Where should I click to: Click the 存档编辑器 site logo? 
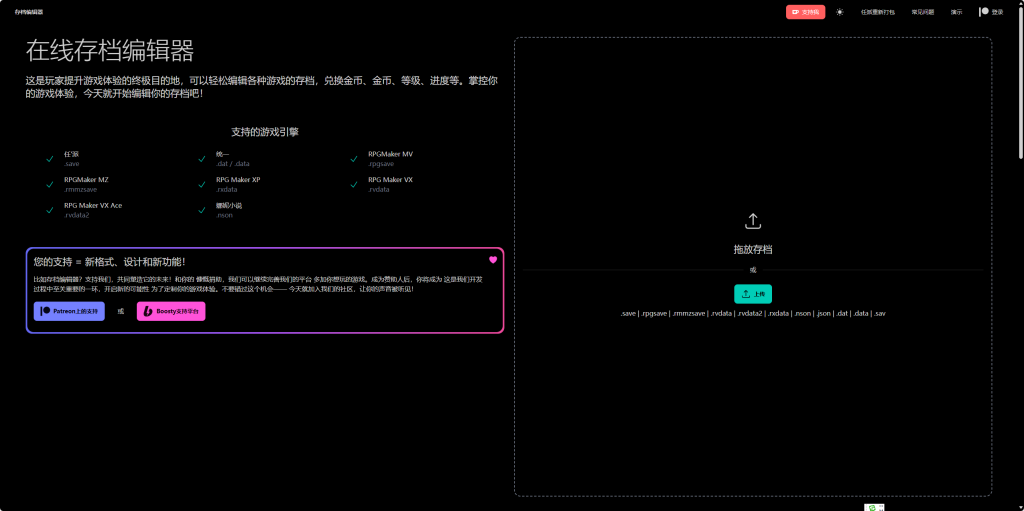[x=29, y=12]
